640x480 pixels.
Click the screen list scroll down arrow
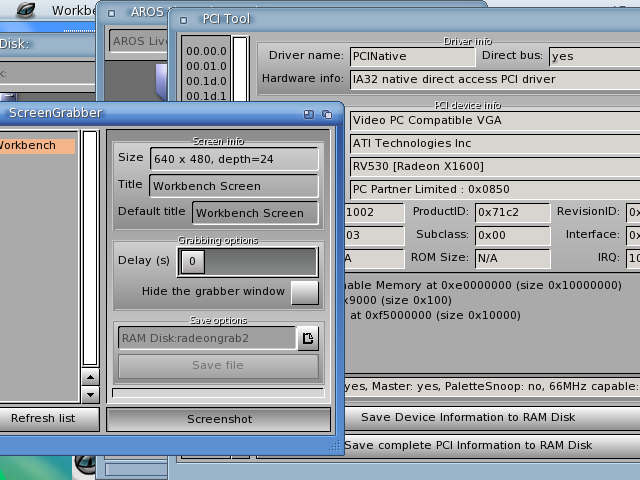click(90, 395)
